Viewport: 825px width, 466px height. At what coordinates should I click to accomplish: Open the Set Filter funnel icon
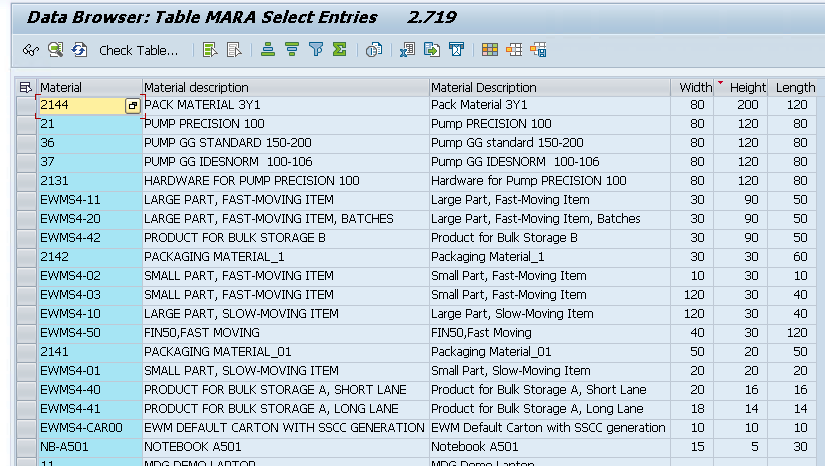point(316,50)
